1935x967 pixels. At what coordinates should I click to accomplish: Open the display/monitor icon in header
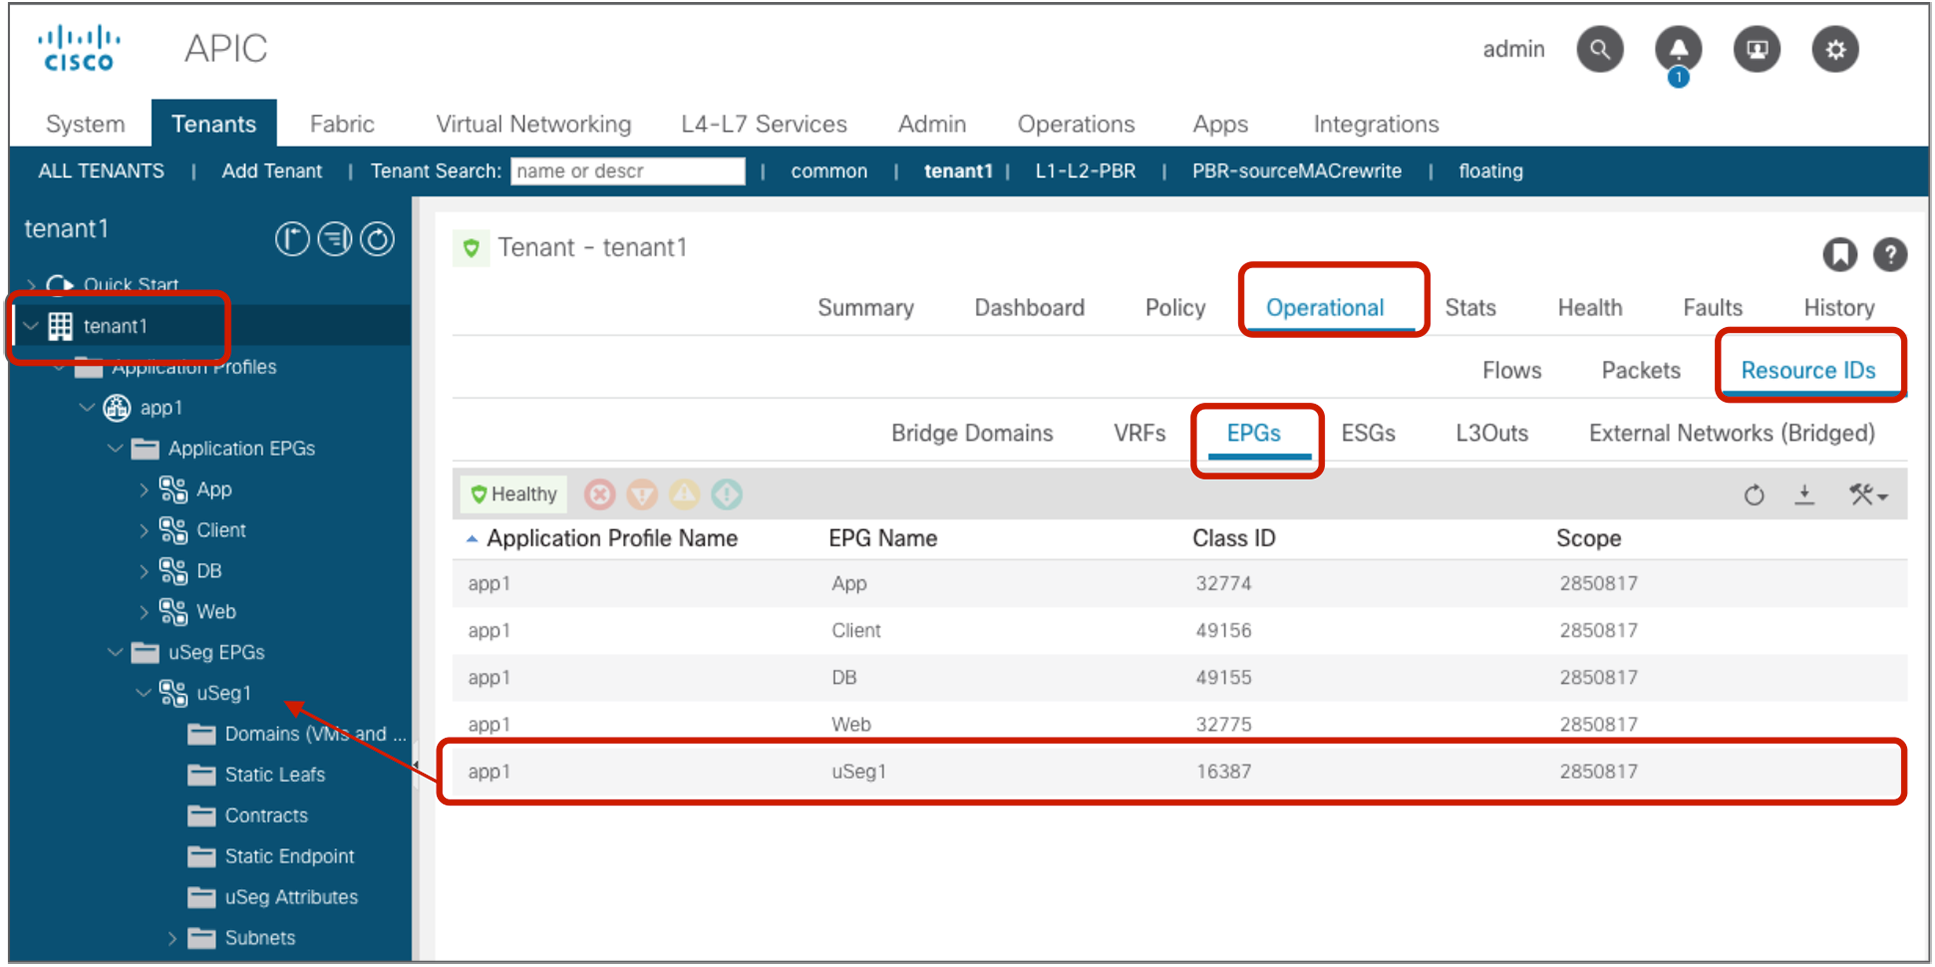(x=1756, y=49)
